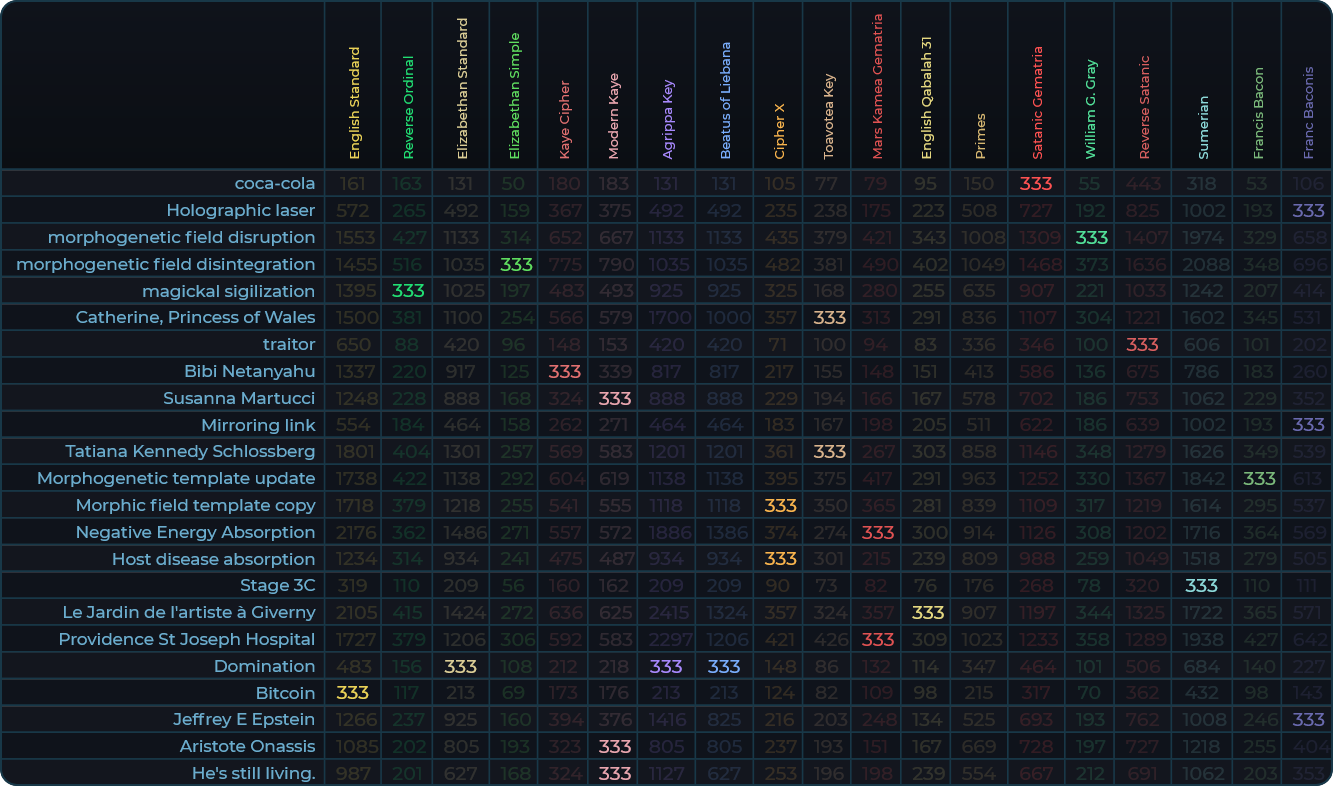Open the Providence St Joseph Hospital entry
This screenshot has height=786, width=1333.
[186, 639]
